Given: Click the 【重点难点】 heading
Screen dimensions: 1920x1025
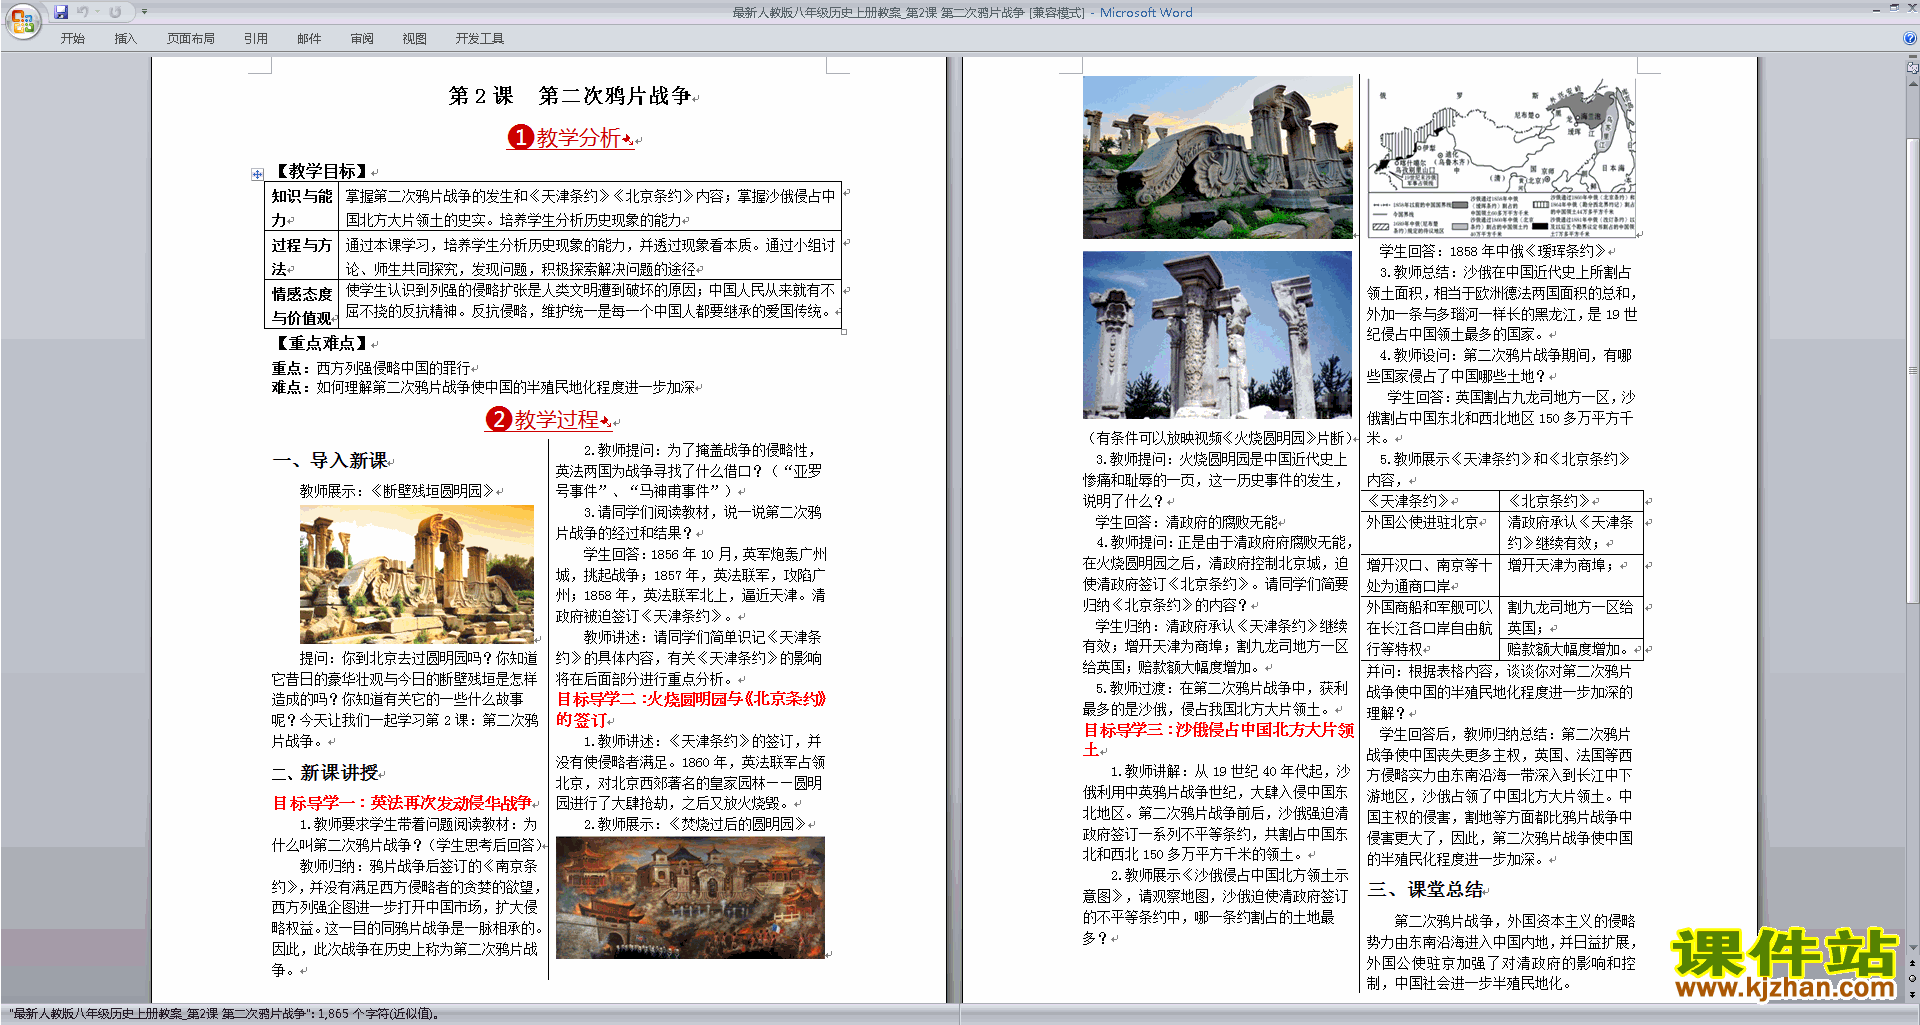Looking at the screenshot, I should coord(323,343).
